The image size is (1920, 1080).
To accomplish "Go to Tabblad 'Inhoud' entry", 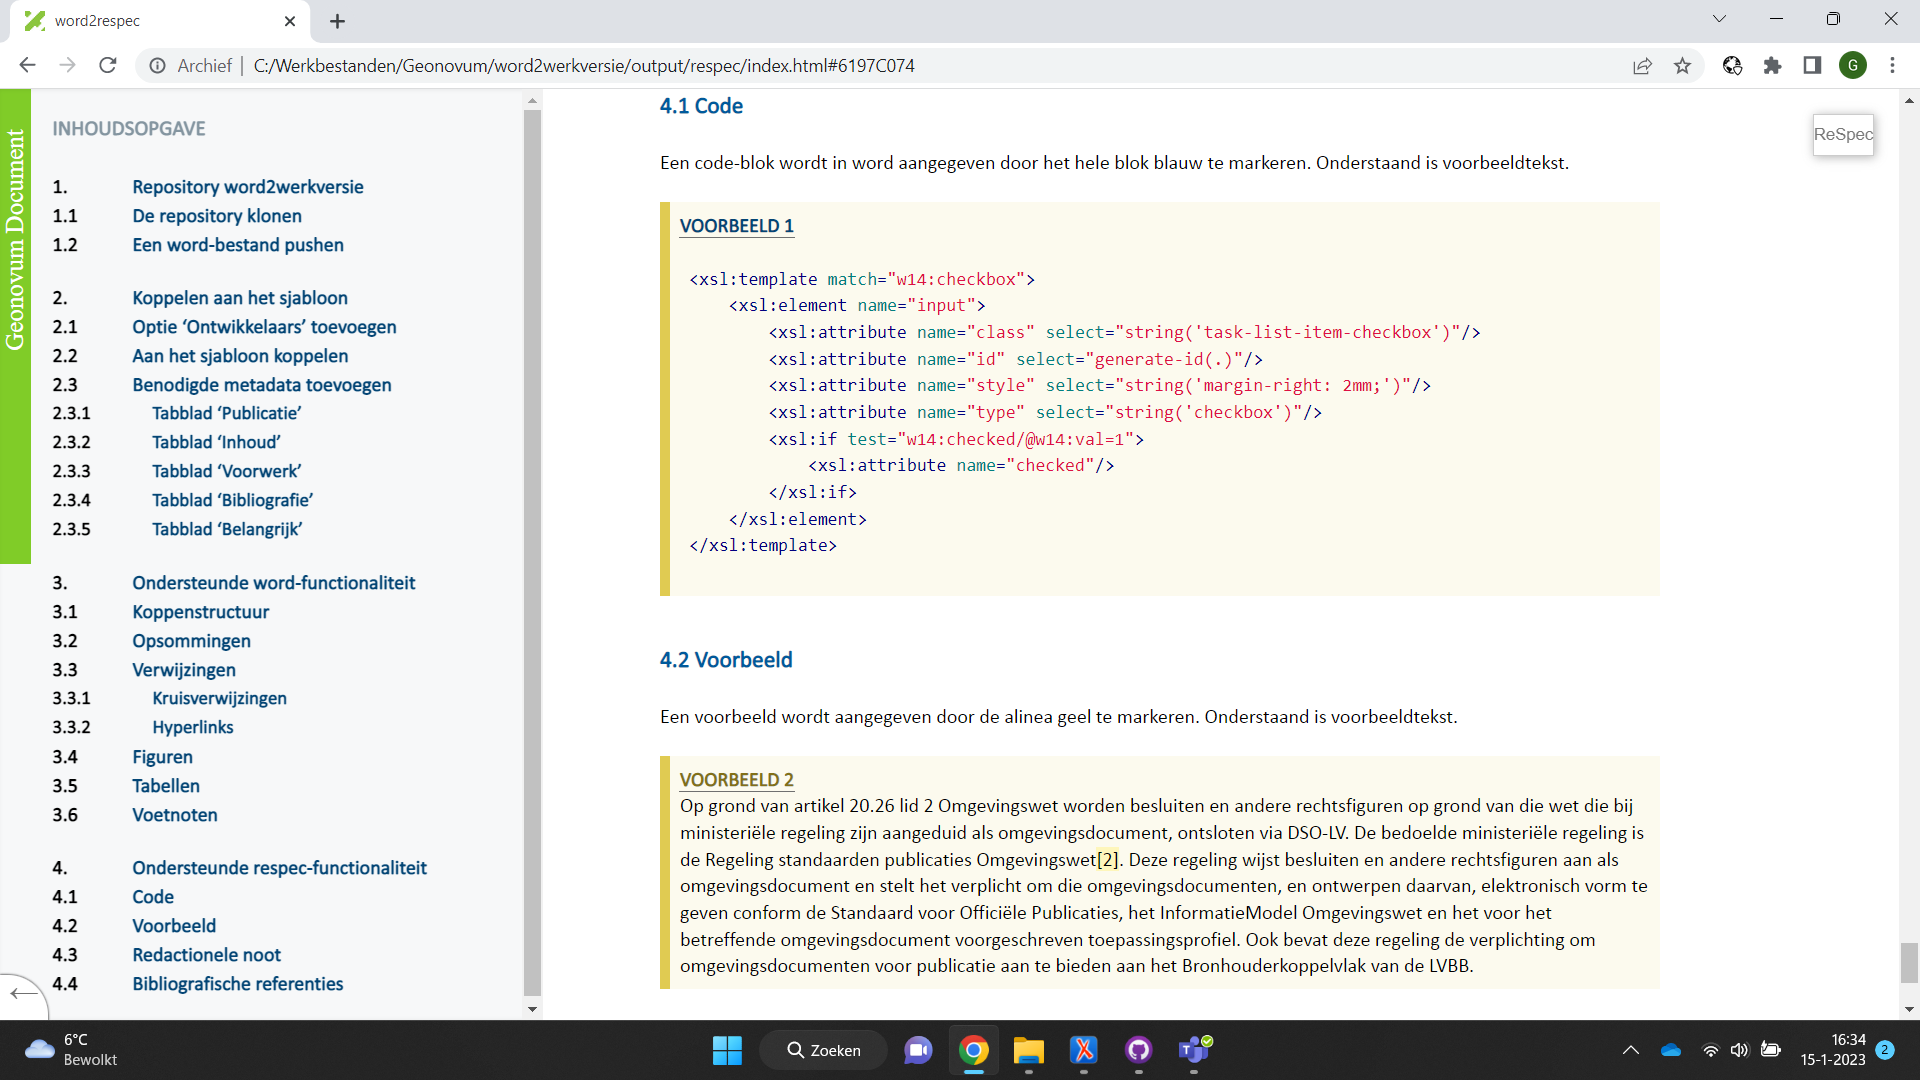I will pos(216,442).
